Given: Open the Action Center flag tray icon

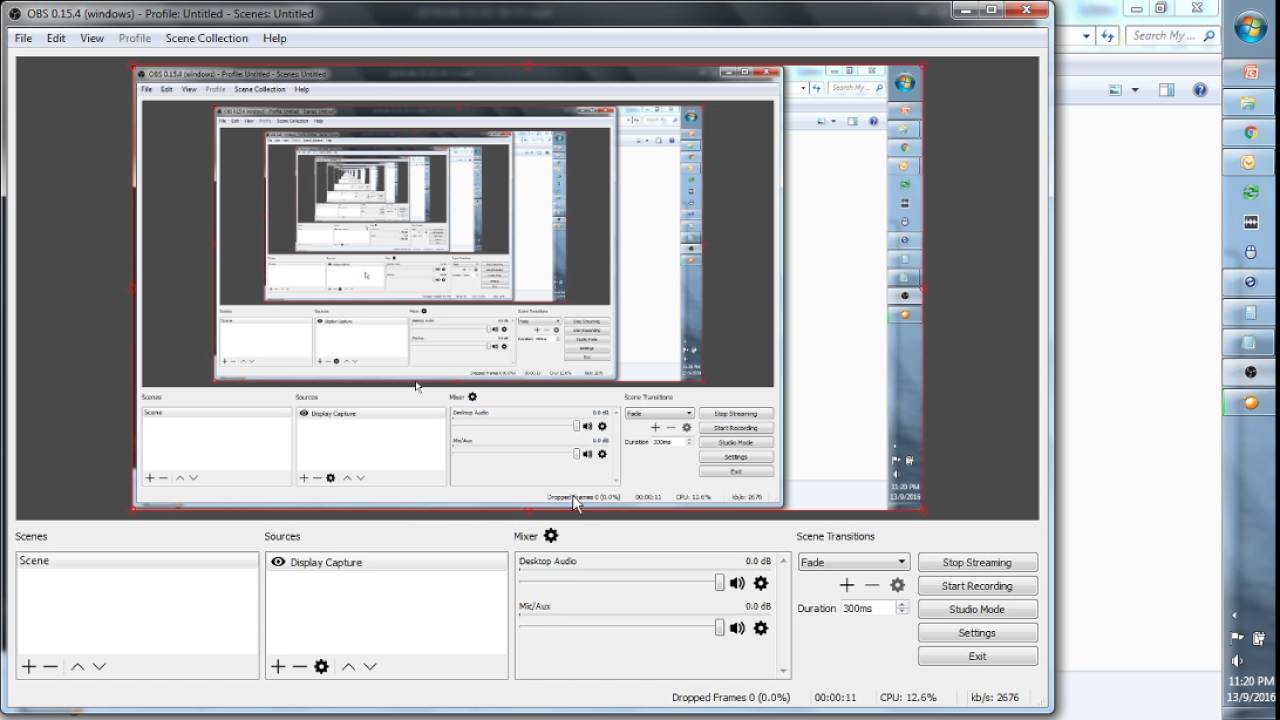Looking at the screenshot, I should pos(1238,637).
